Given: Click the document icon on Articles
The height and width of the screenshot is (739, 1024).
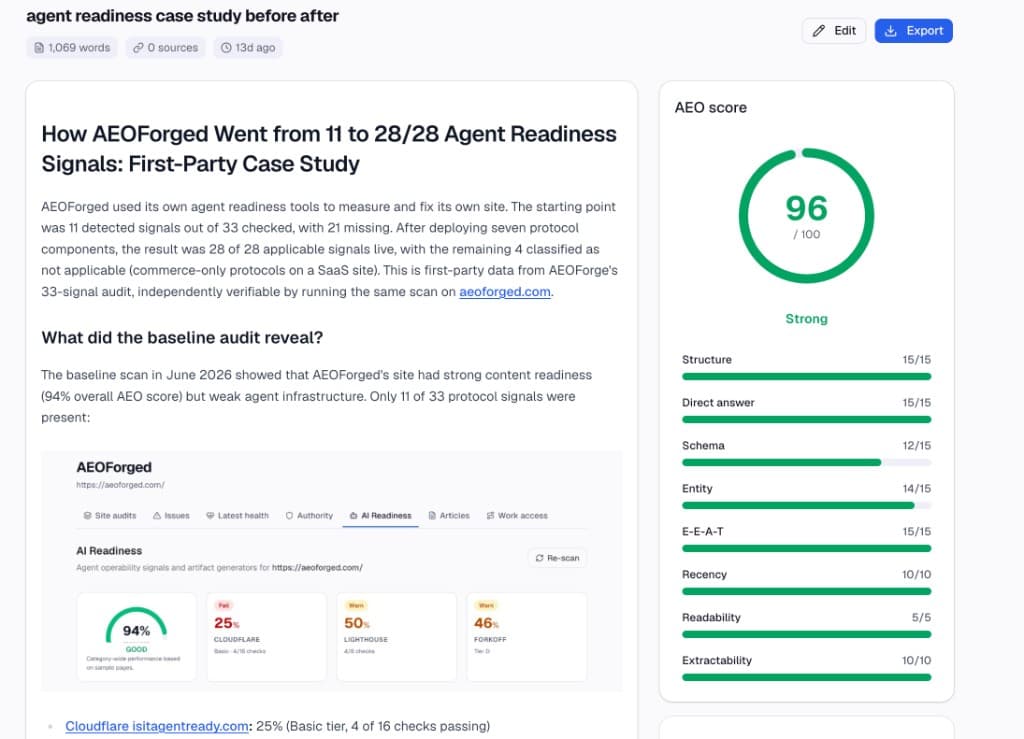Looking at the screenshot, I should 432,516.
